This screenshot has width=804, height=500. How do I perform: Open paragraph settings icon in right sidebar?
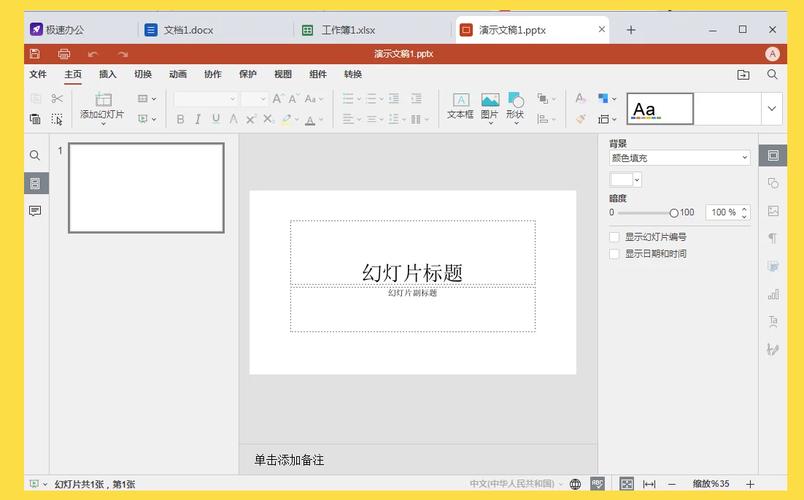[x=773, y=238]
